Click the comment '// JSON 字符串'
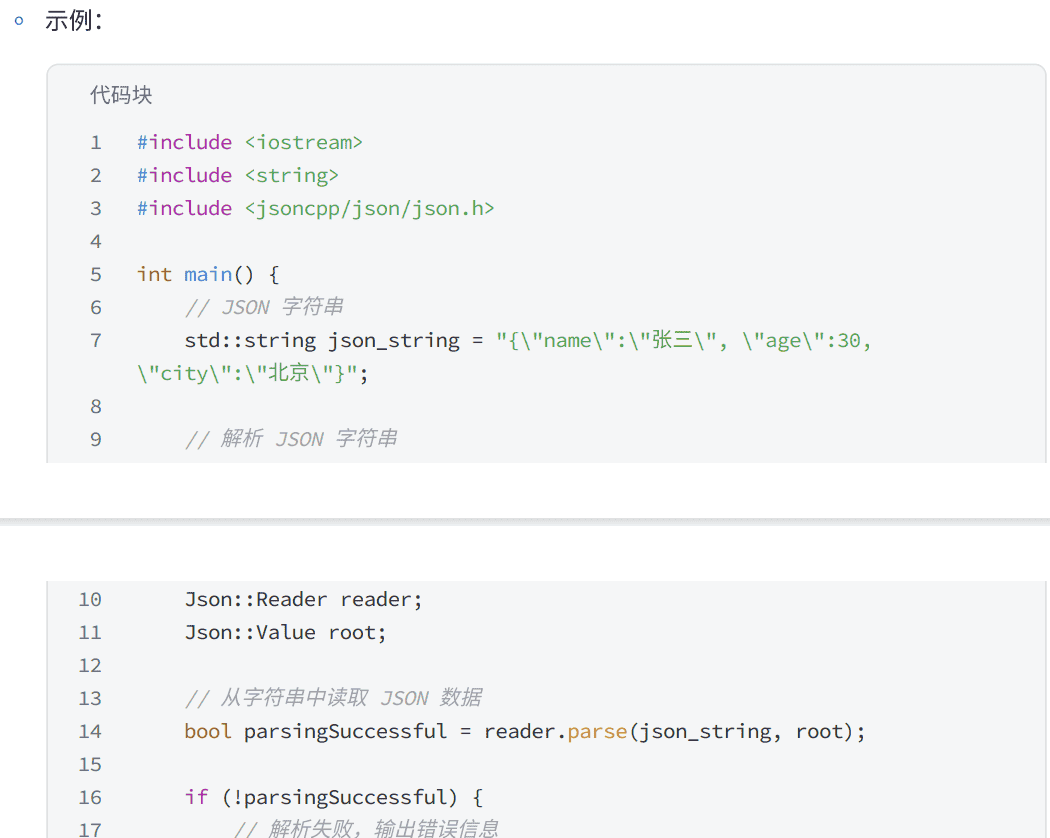The height and width of the screenshot is (838, 1050). (264, 307)
